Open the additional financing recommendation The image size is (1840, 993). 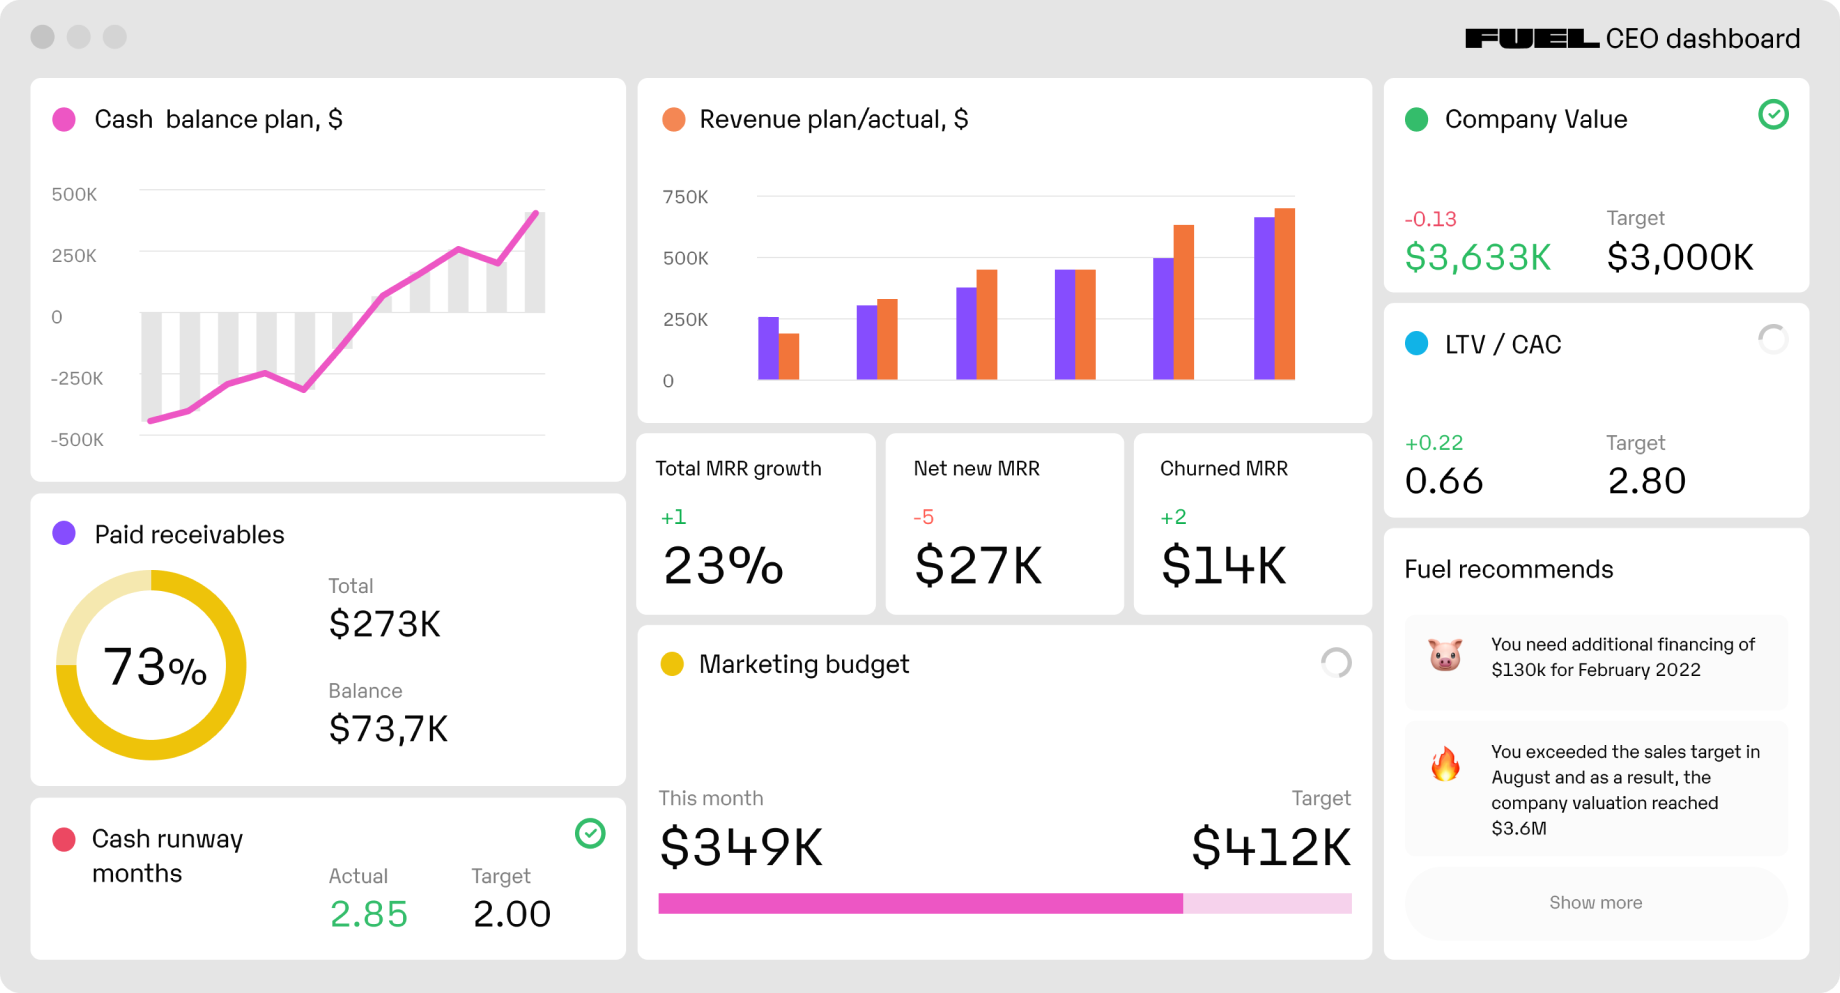click(x=1596, y=662)
